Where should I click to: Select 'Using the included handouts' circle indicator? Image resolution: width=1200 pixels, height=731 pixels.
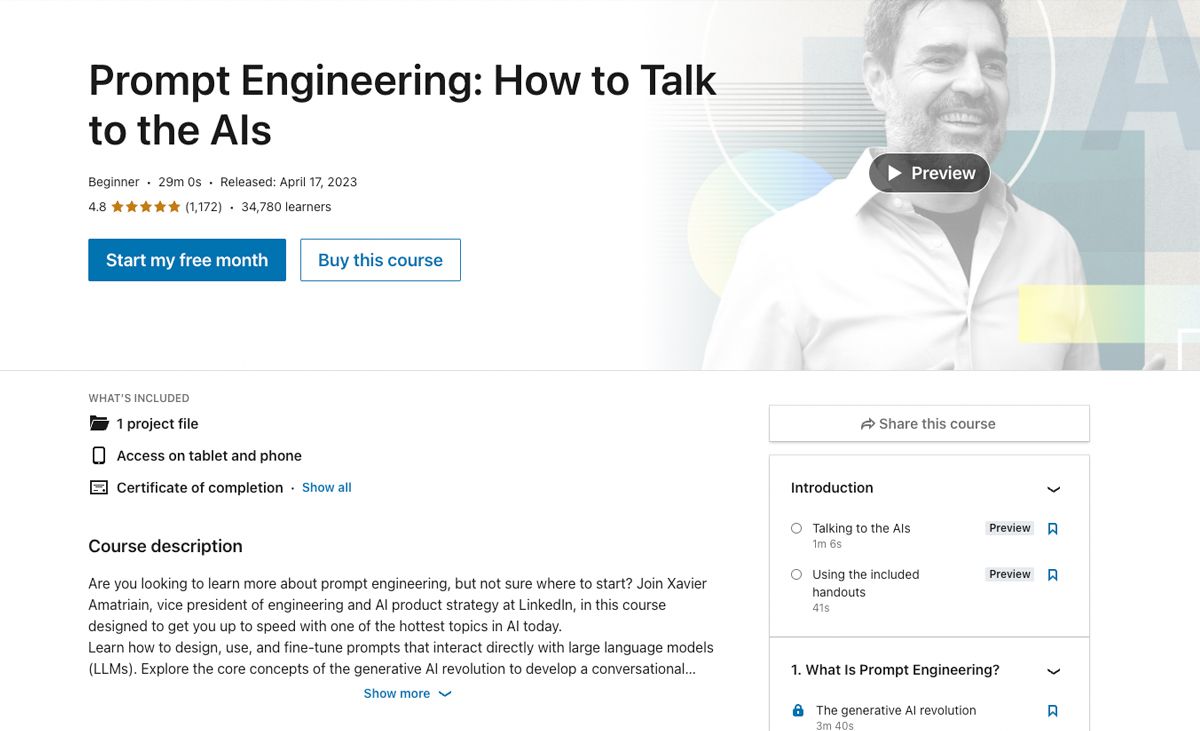click(x=796, y=575)
